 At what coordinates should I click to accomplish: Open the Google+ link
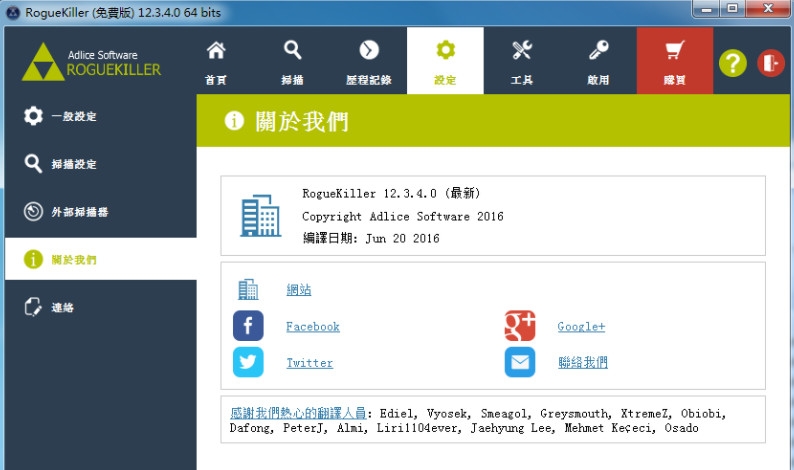pos(581,327)
